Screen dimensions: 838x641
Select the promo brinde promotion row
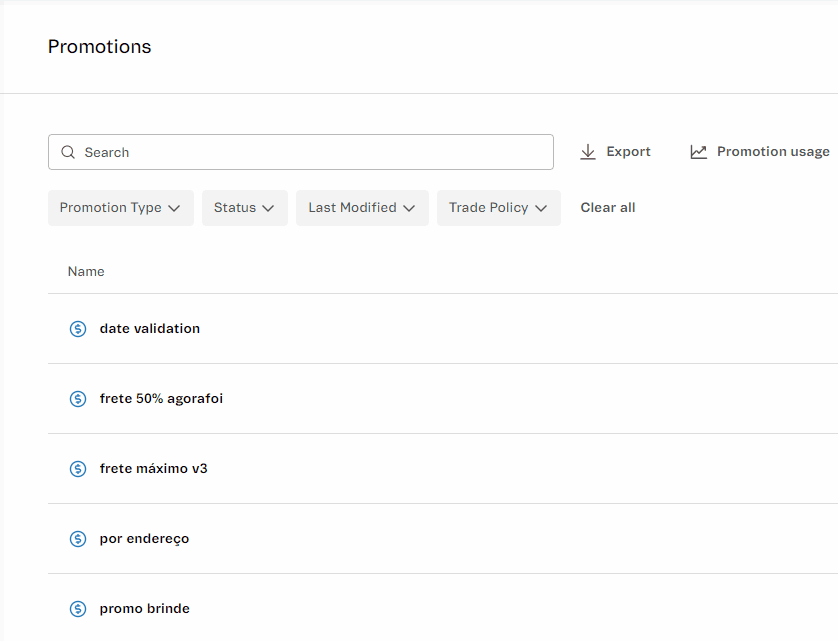point(145,609)
